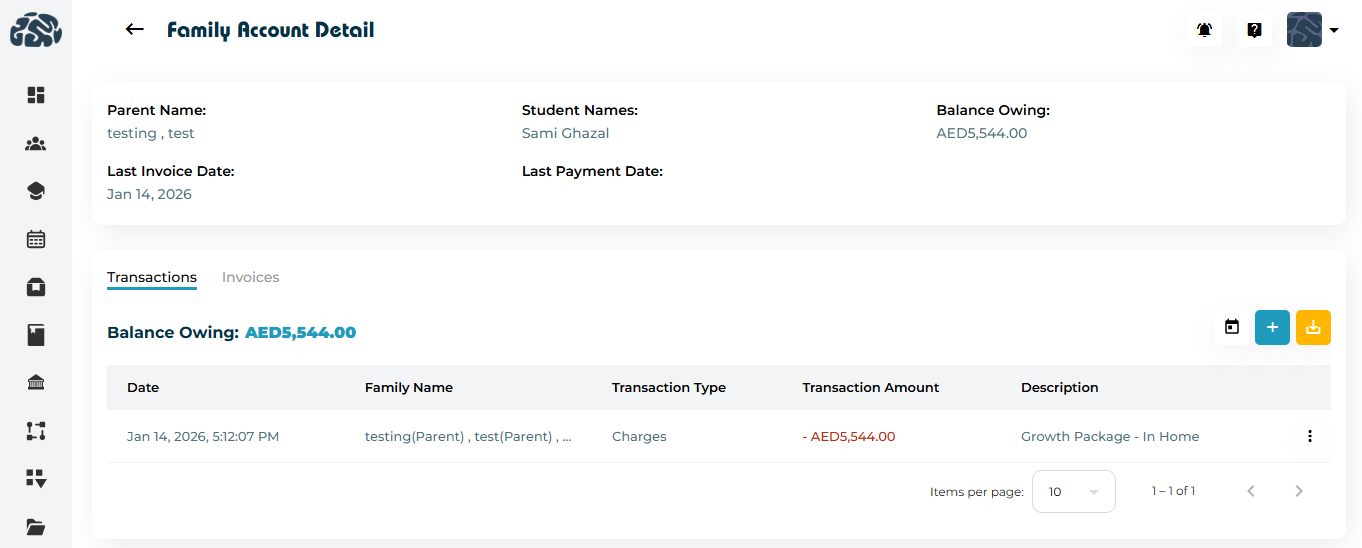Go to next page of transactions
Viewport: 1362px width, 548px height.
1299,491
